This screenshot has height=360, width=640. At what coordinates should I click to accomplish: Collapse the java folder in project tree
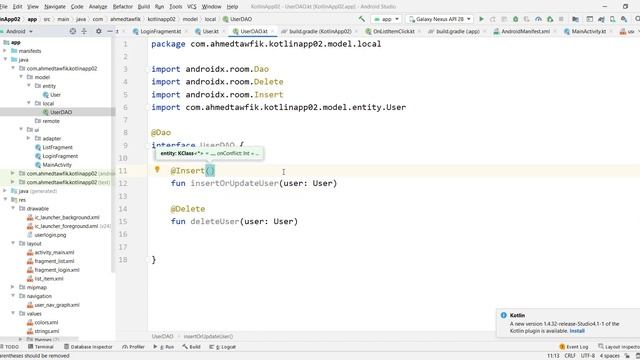coord(5,60)
